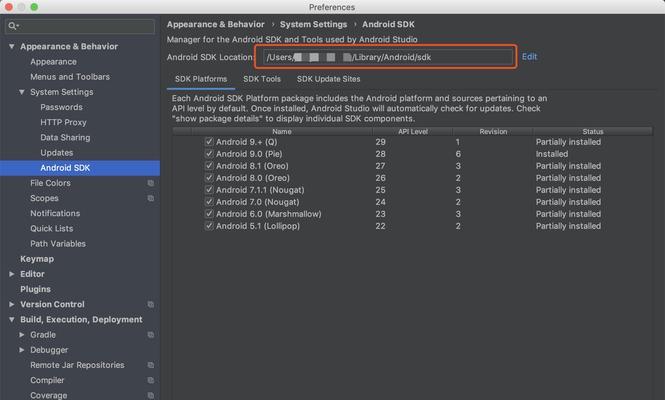
Task: Collapse the System Settings subtree
Action: point(22,92)
